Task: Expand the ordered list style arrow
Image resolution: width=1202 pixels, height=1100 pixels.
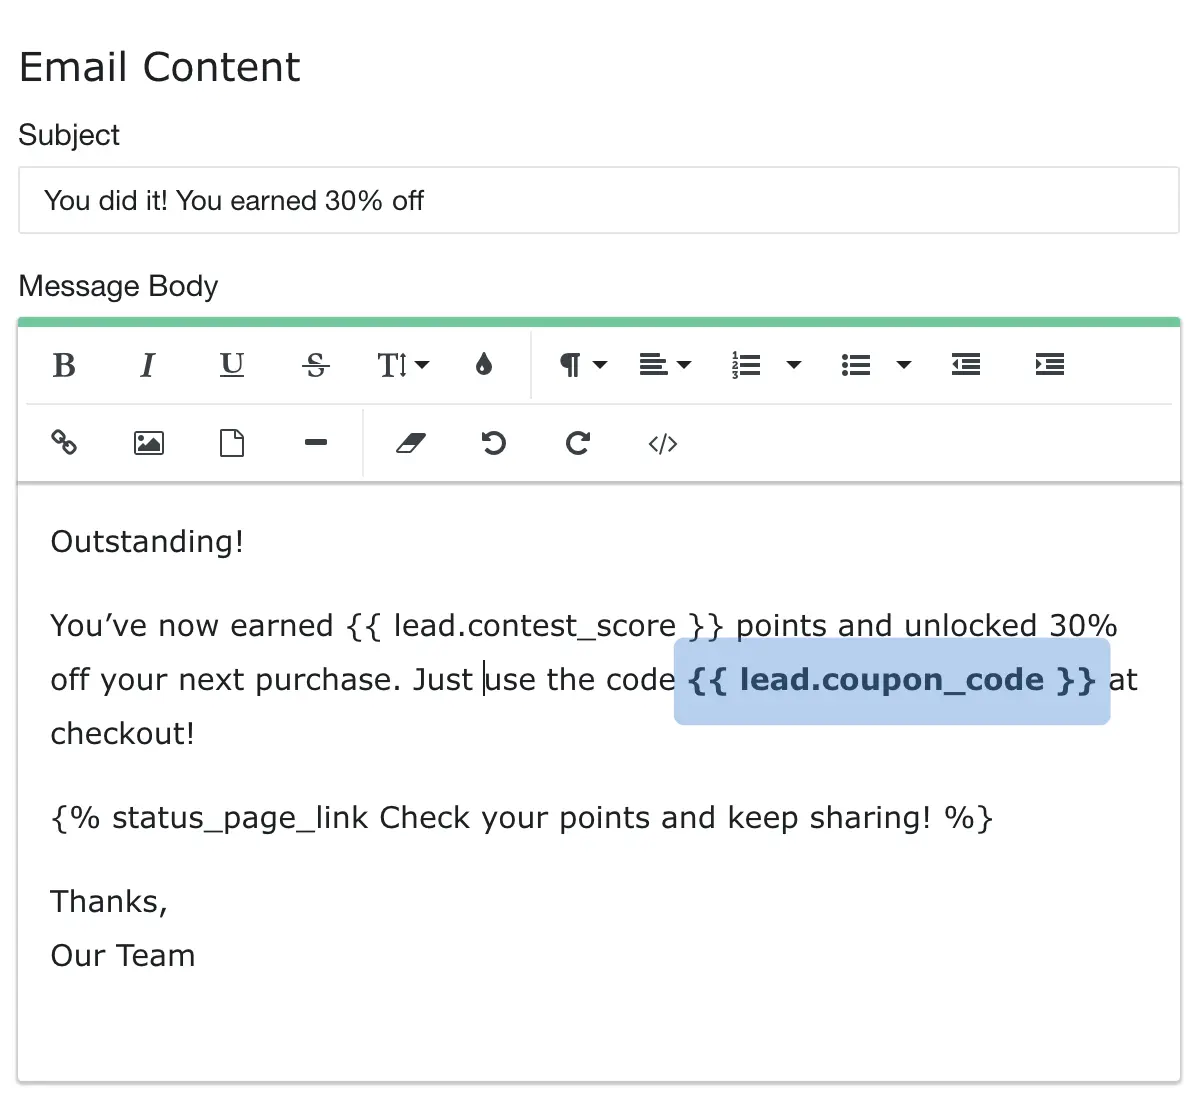Action: [x=794, y=365]
